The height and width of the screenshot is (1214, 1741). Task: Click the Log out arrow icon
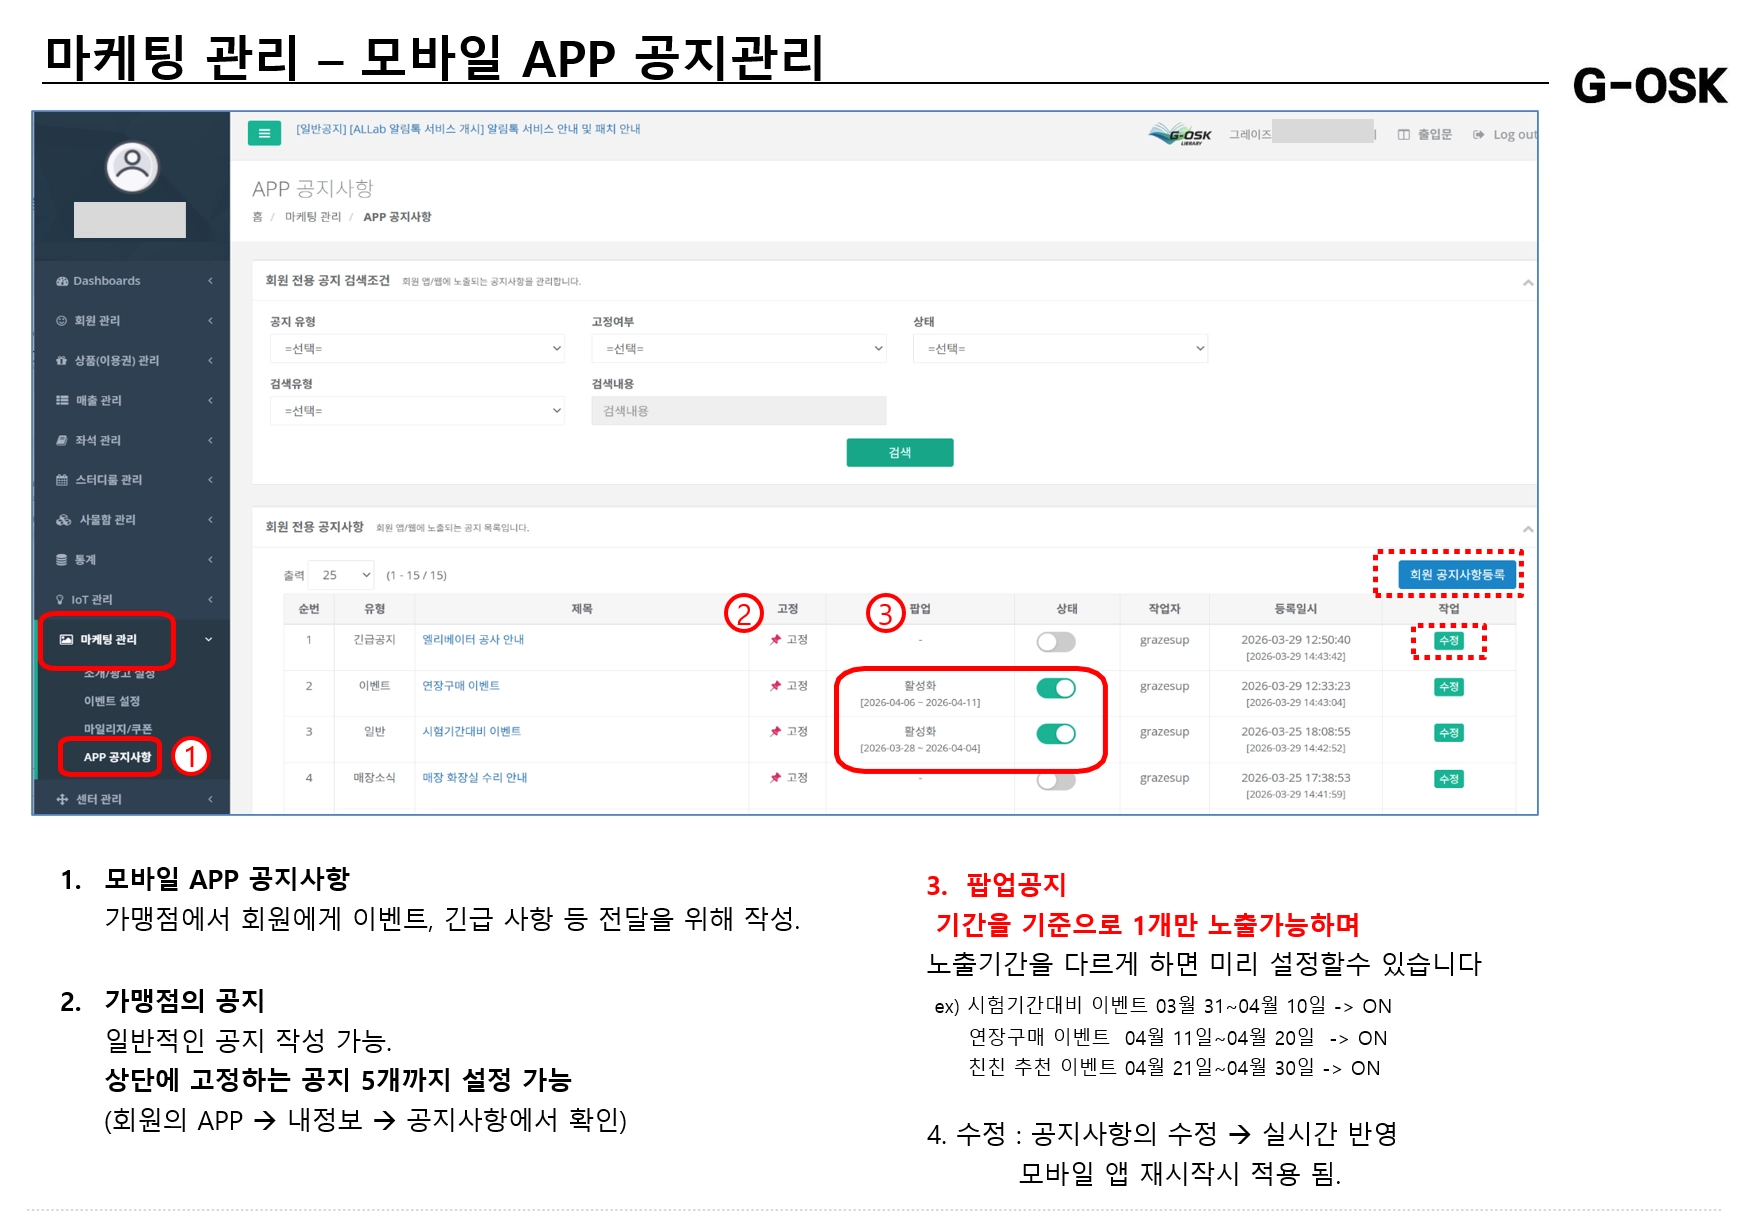coord(1479,135)
